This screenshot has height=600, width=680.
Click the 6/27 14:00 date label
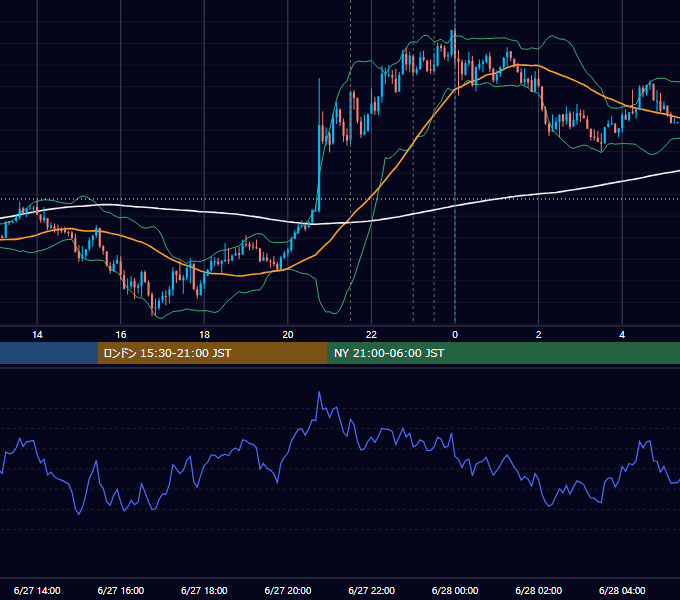click(x=37, y=590)
